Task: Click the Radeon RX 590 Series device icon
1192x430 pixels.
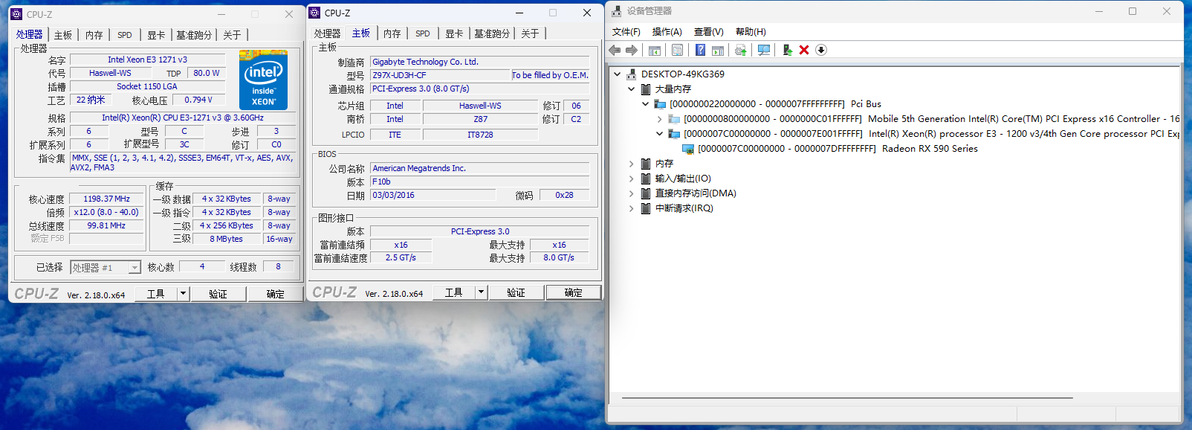Action: click(690, 149)
